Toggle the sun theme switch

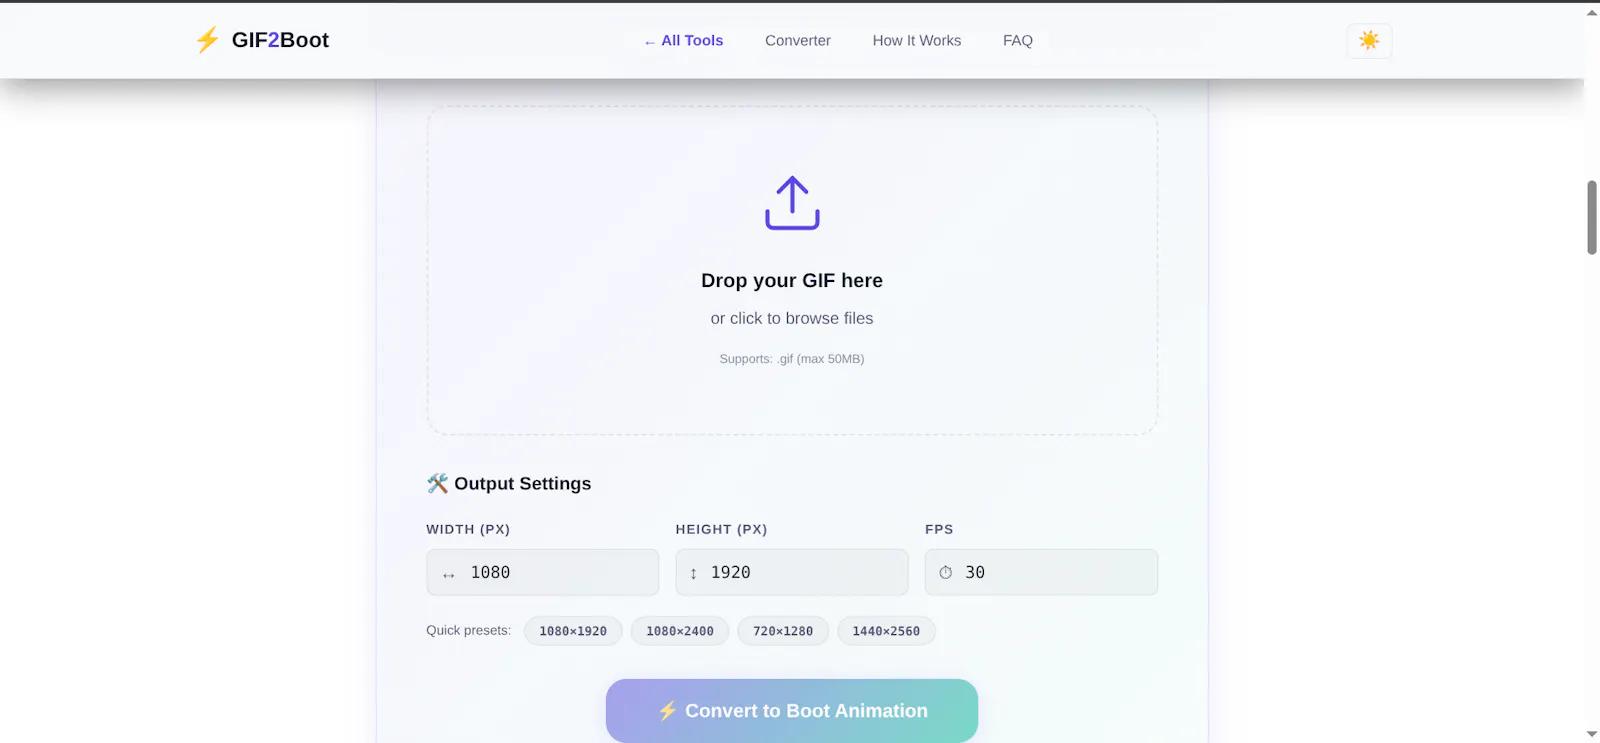[x=1369, y=41]
